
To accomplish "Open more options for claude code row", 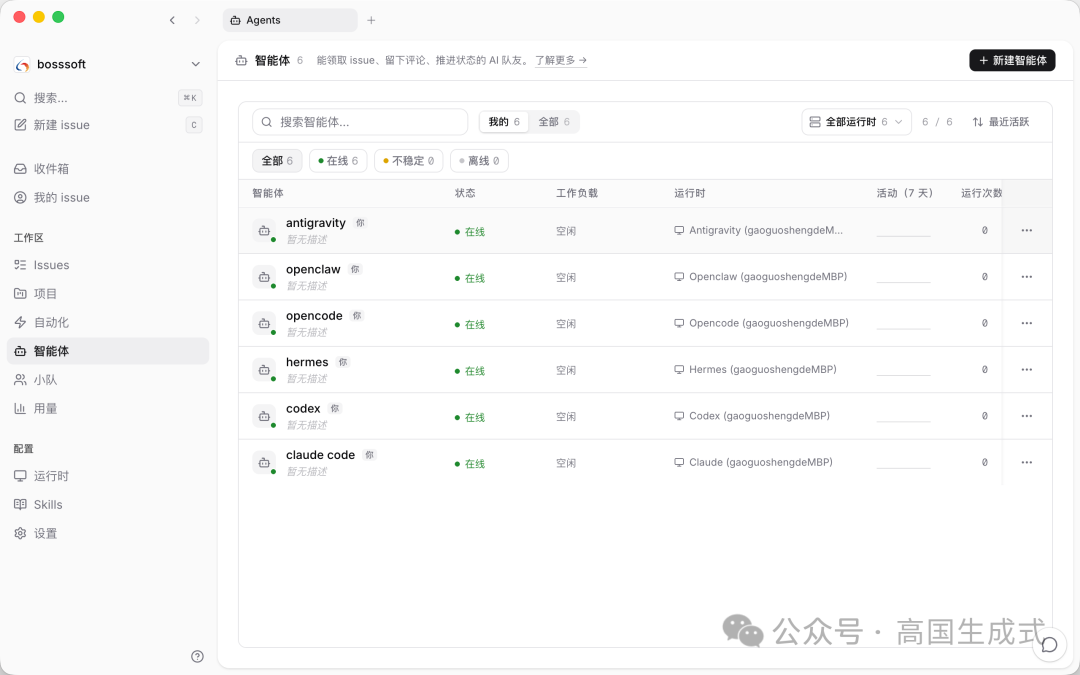I will [1026, 462].
